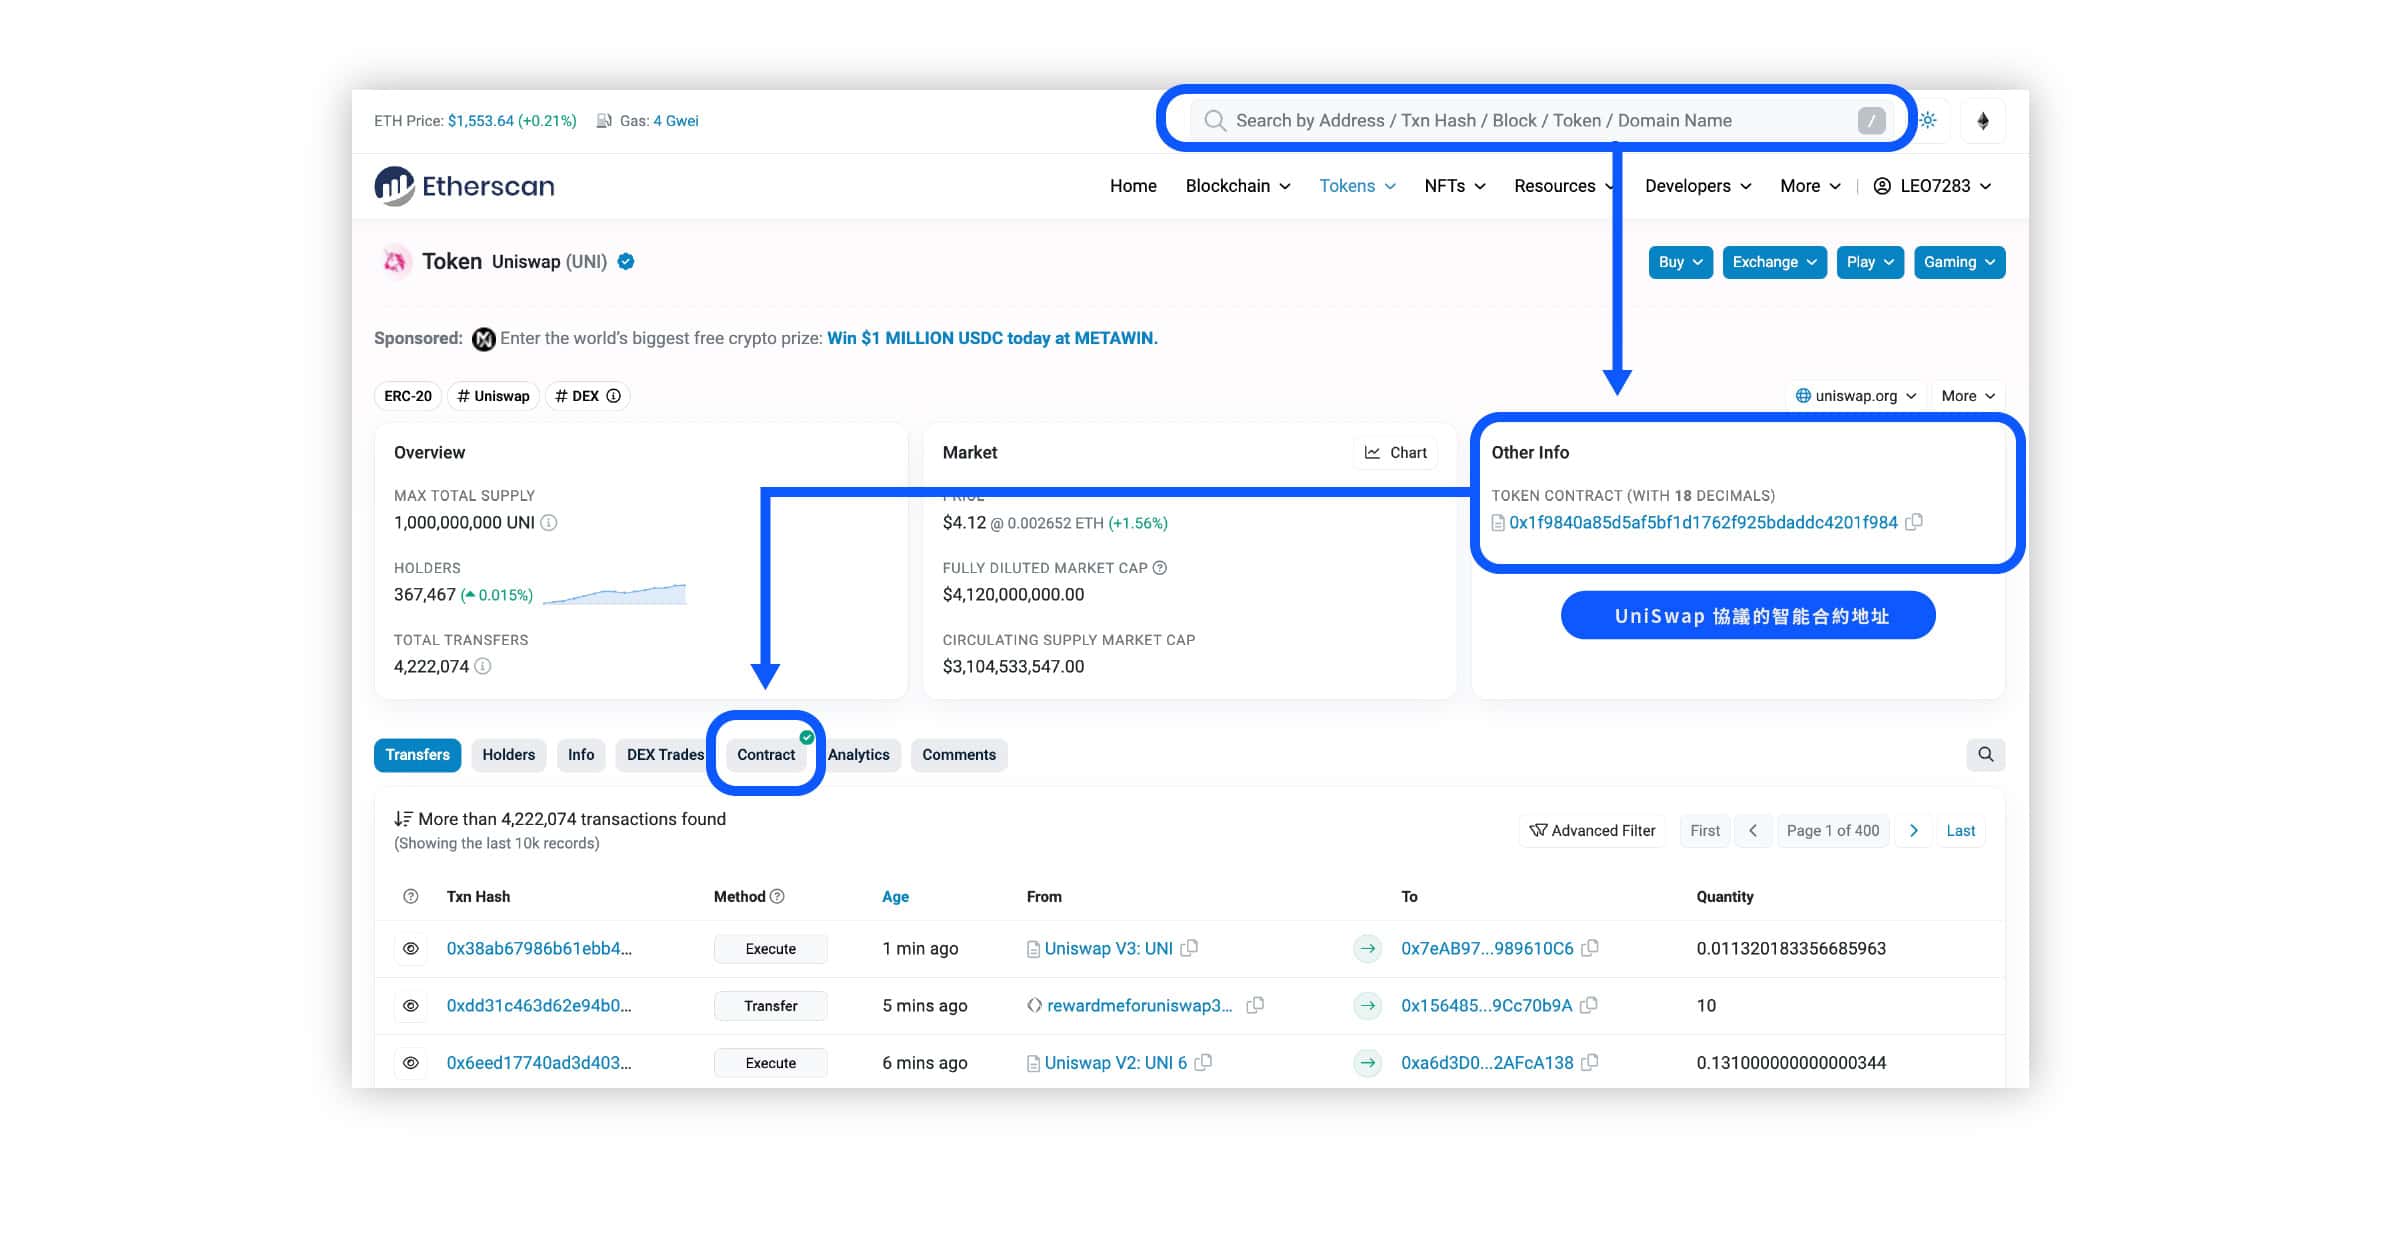Toggle the light/dark theme sun icon
Image resolution: width=2400 pixels, height=1256 pixels.
click(x=1929, y=120)
